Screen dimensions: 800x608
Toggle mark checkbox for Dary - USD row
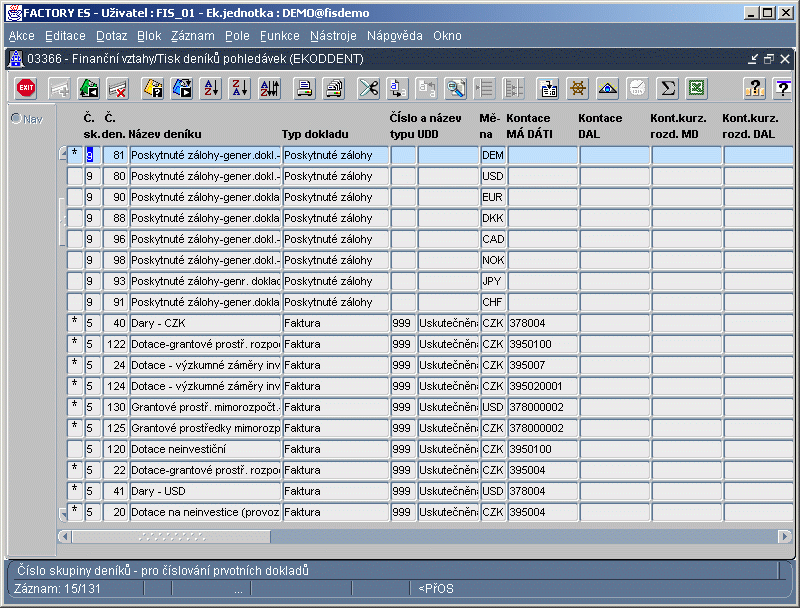coord(75,491)
